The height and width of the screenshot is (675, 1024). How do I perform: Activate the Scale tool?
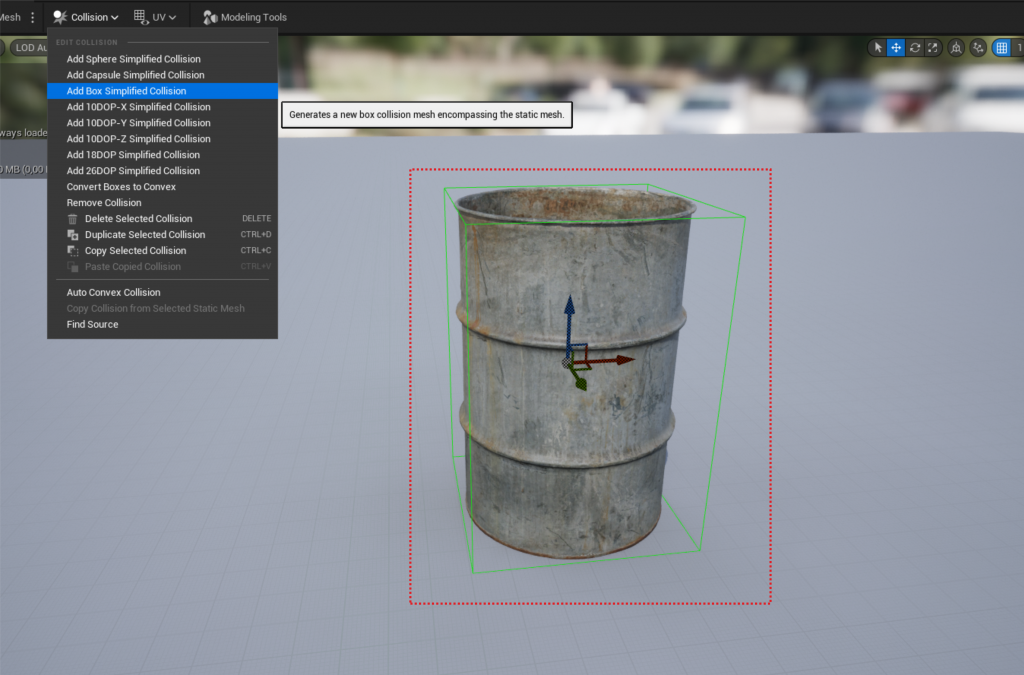point(933,48)
